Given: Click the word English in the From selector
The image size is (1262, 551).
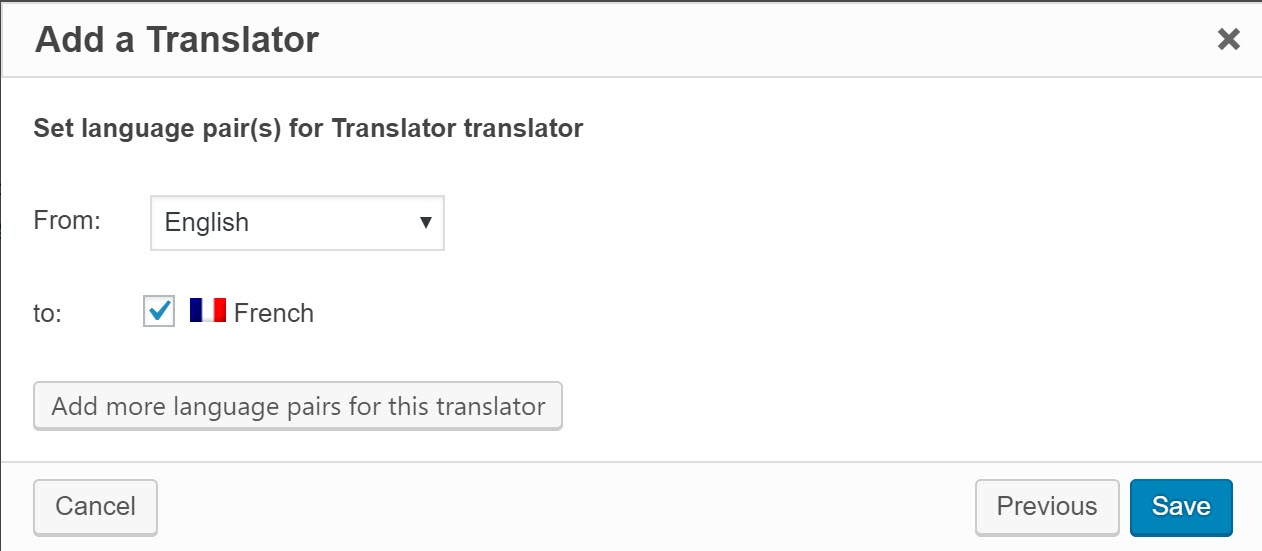Looking at the screenshot, I should click(207, 222).
